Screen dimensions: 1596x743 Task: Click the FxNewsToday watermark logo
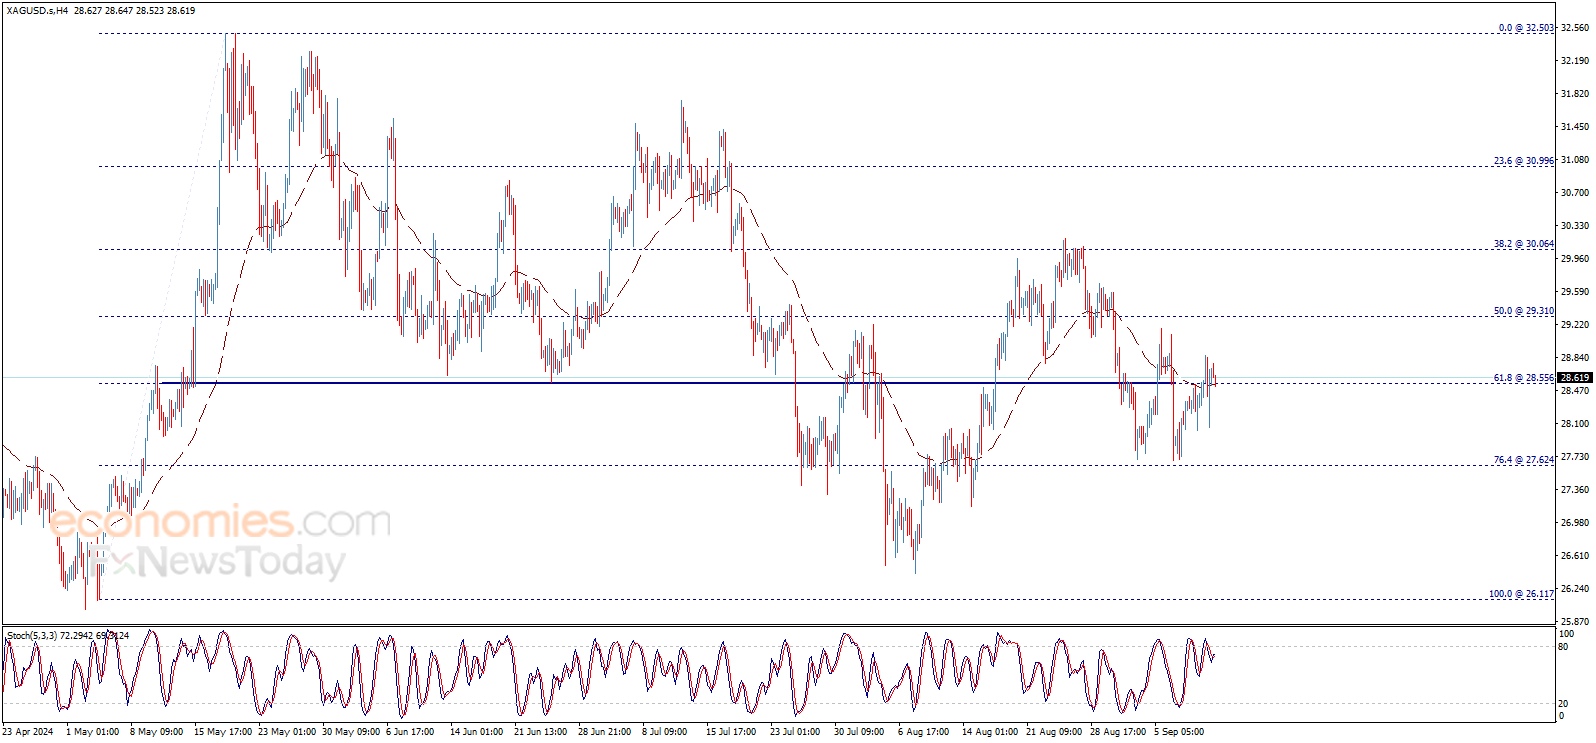click(216, 561)
